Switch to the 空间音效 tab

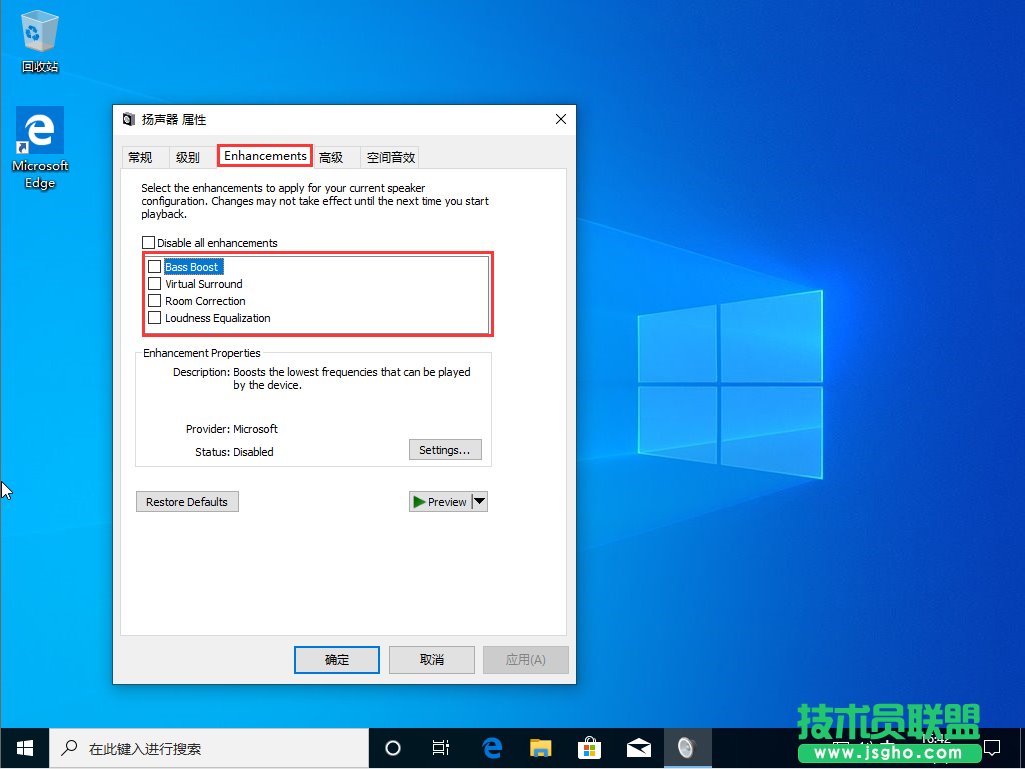point(390,156)
